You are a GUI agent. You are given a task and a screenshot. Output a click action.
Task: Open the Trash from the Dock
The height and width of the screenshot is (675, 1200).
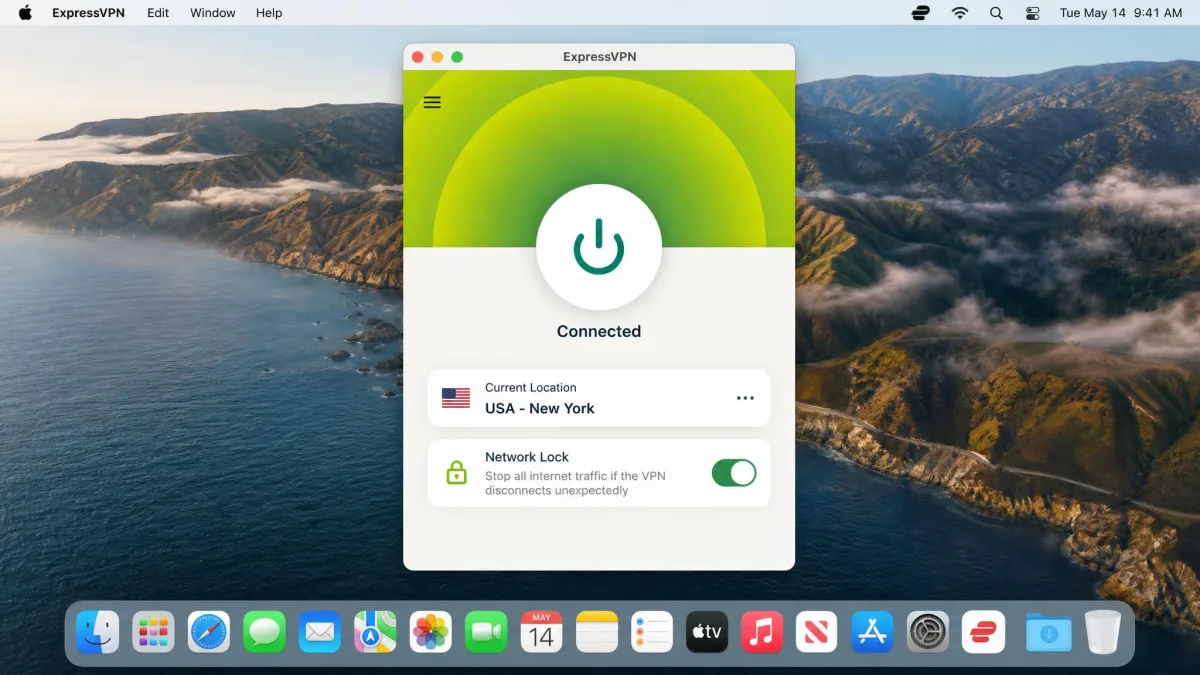click(x=1103, y=632)
